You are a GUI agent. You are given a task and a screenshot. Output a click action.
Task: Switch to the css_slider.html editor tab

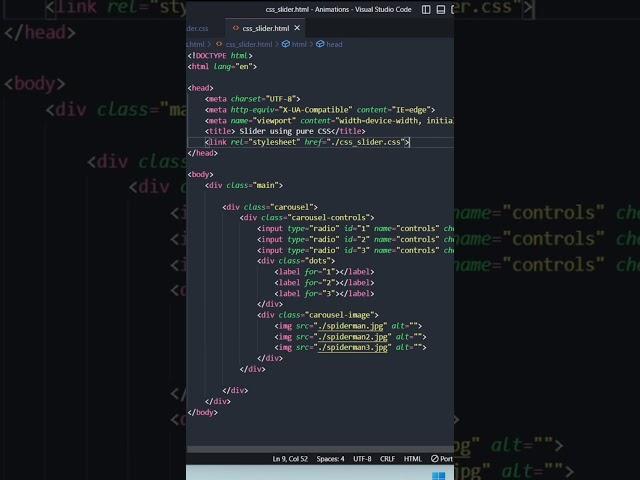[265, 28]
